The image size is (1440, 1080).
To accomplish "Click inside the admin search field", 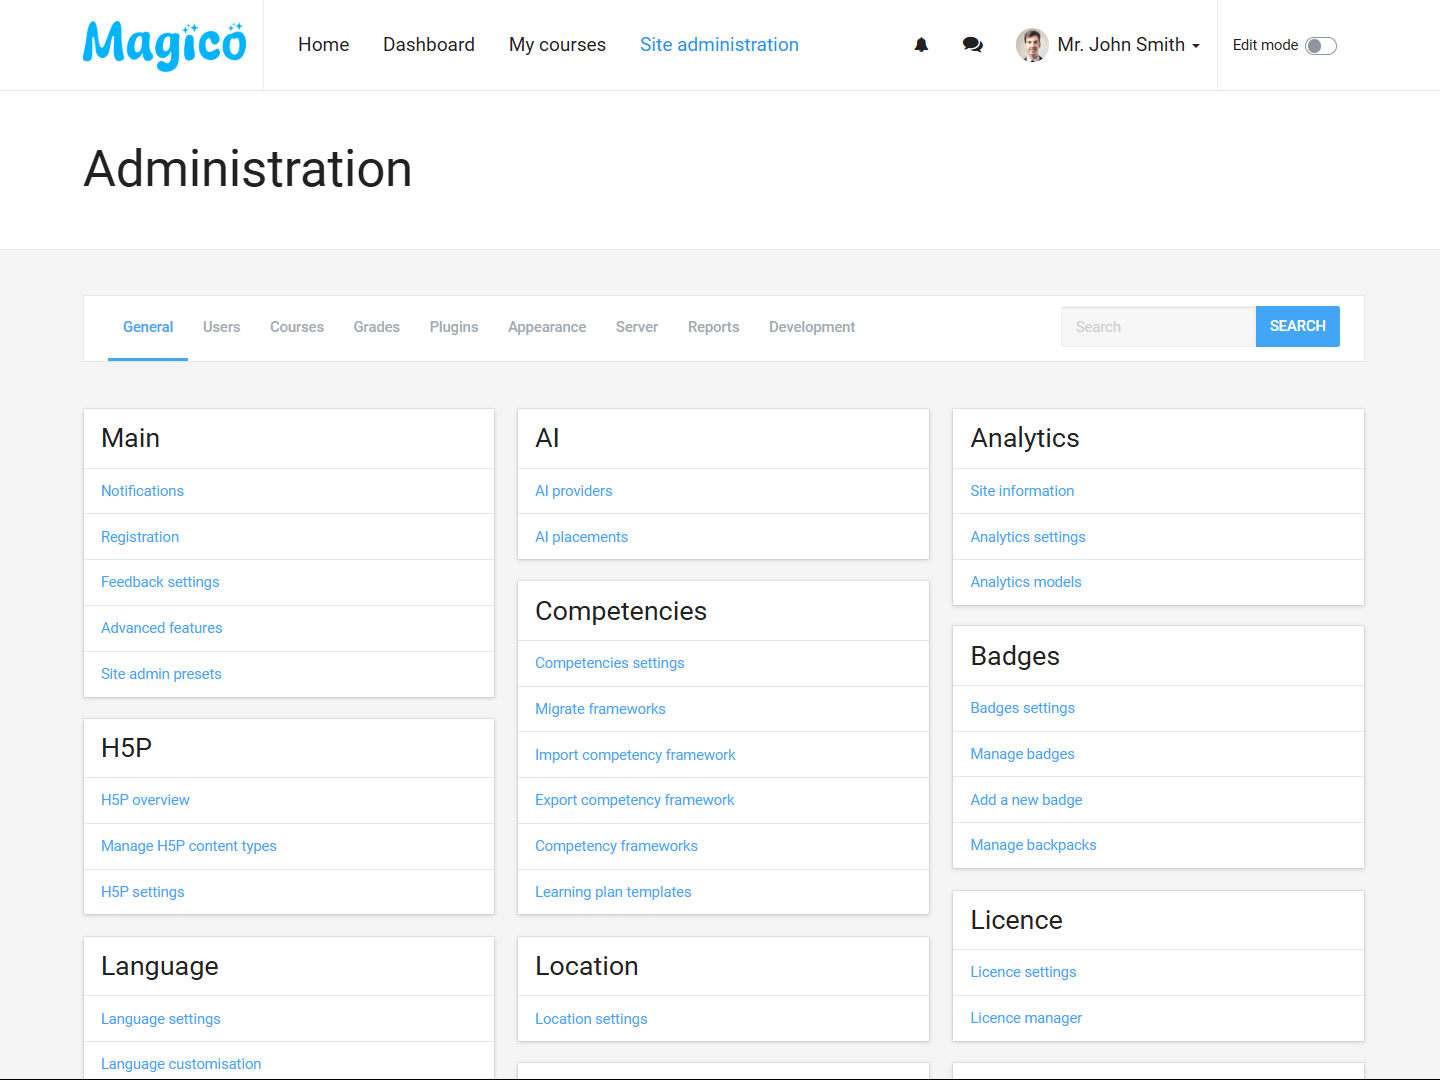I will [1158, 326].
